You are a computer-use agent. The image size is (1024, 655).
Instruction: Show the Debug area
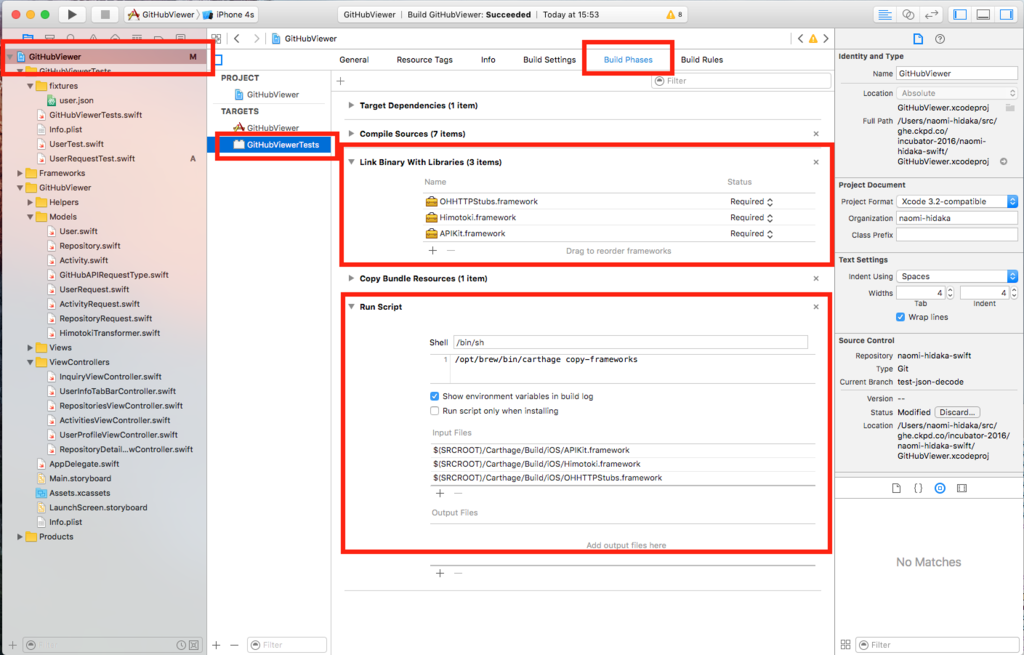[x=983, y=14]
